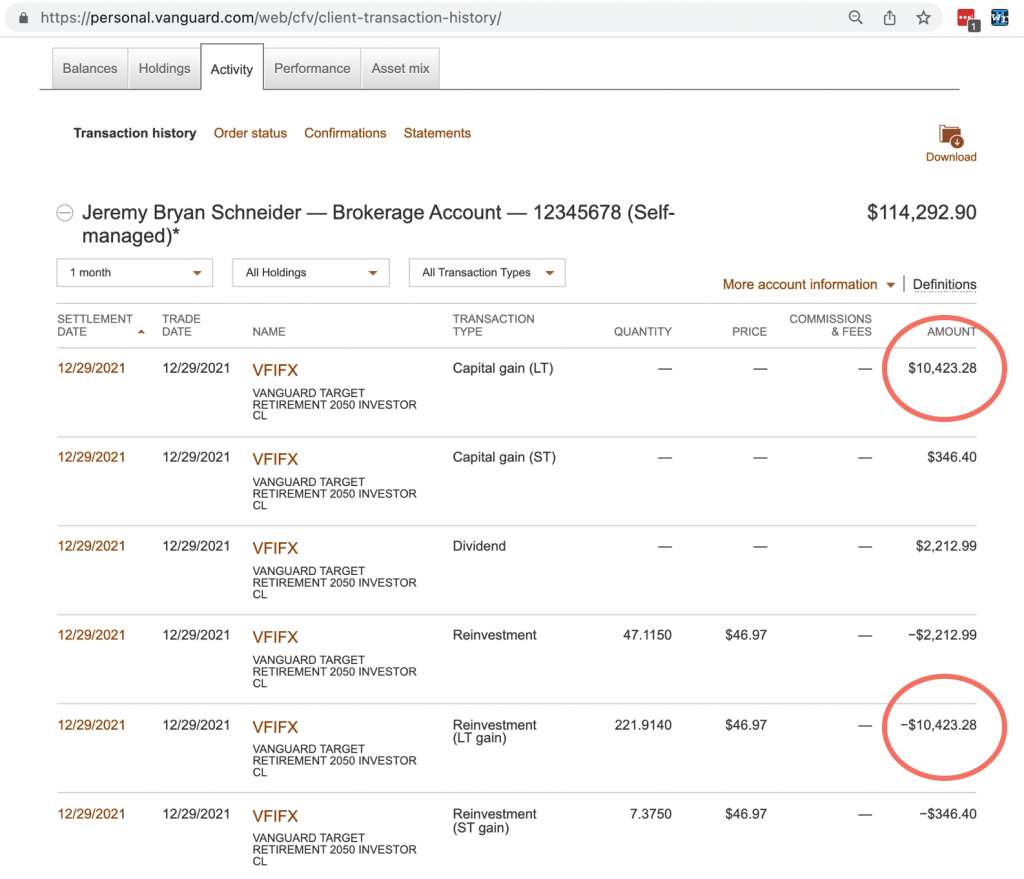
Task: Click the Download folder icon
Action: tap(951, 136)
